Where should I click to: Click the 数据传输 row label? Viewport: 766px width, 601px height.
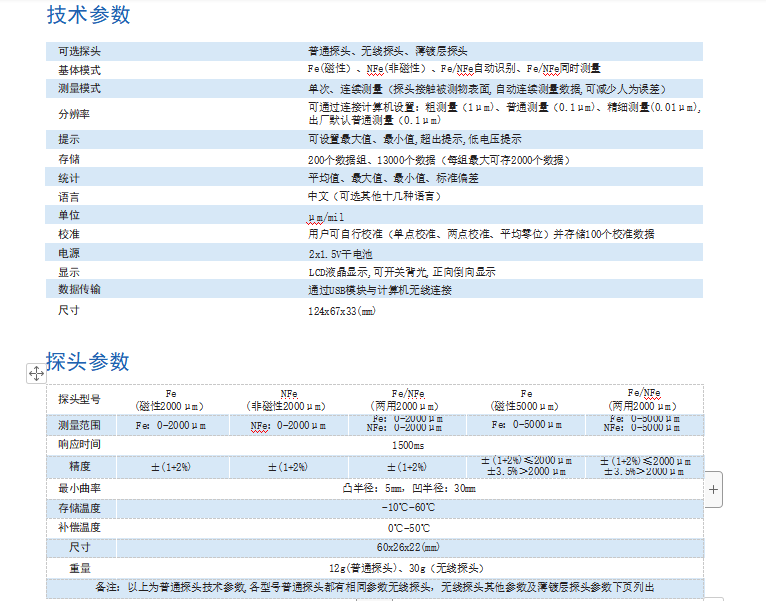click(79, 289)
